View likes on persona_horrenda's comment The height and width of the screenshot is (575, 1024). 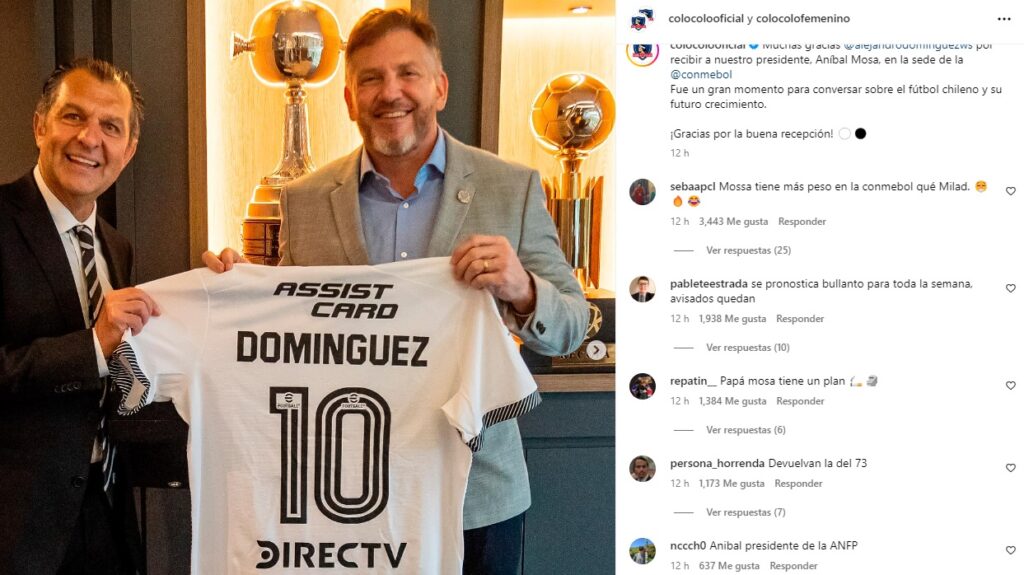[731, 484]
